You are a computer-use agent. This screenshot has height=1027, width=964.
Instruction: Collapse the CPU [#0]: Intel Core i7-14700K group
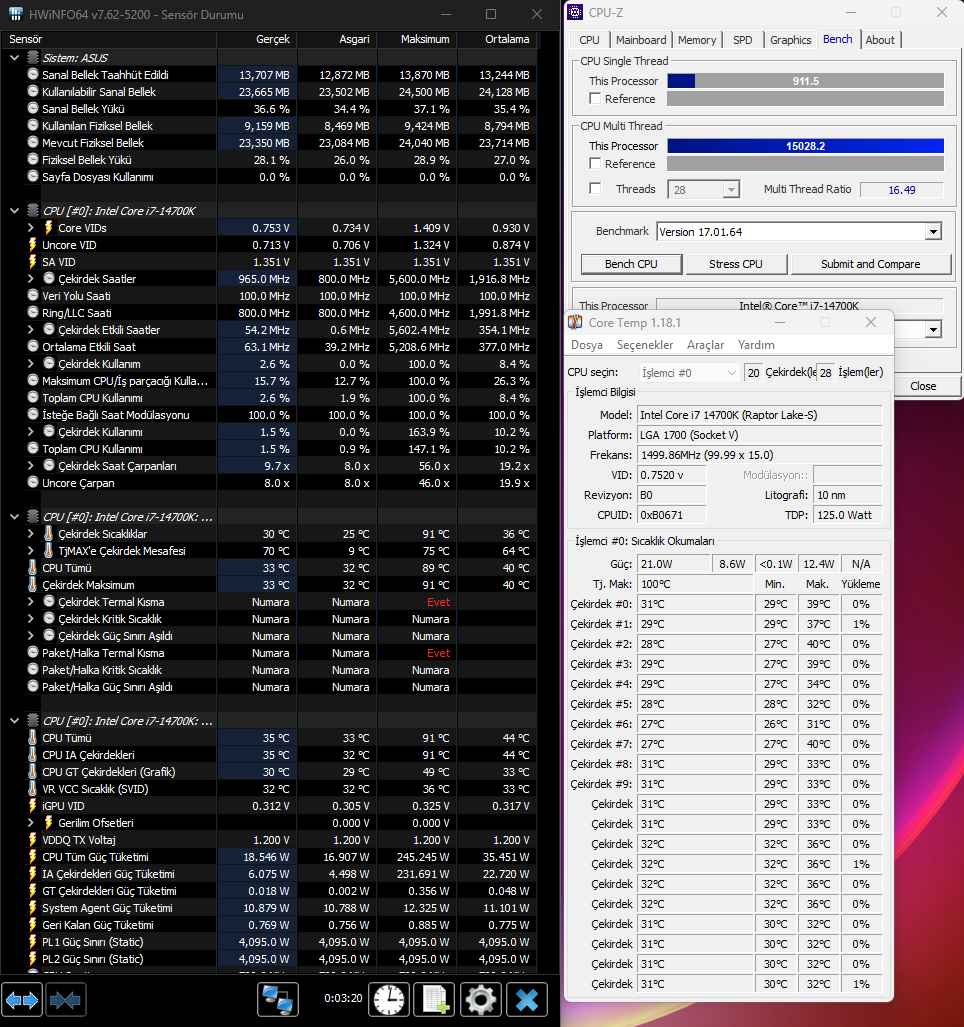coord(14,211)
